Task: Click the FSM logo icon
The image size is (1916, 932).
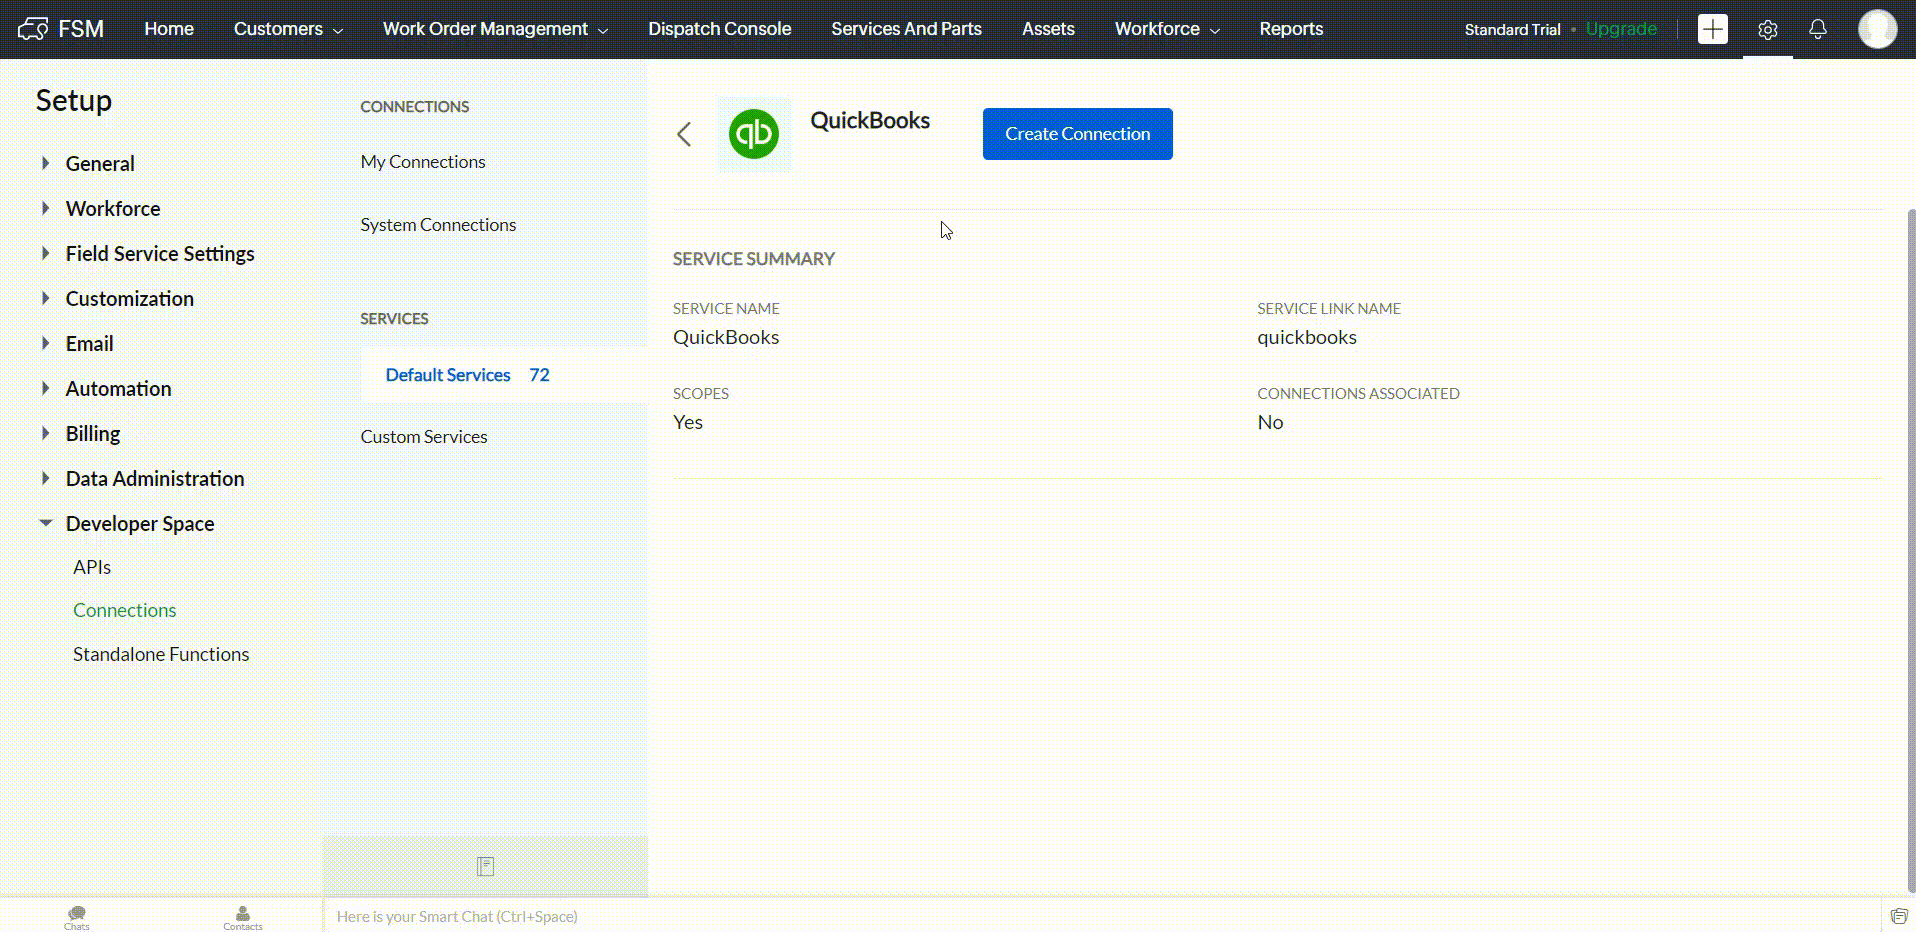Action: (33, 29)
